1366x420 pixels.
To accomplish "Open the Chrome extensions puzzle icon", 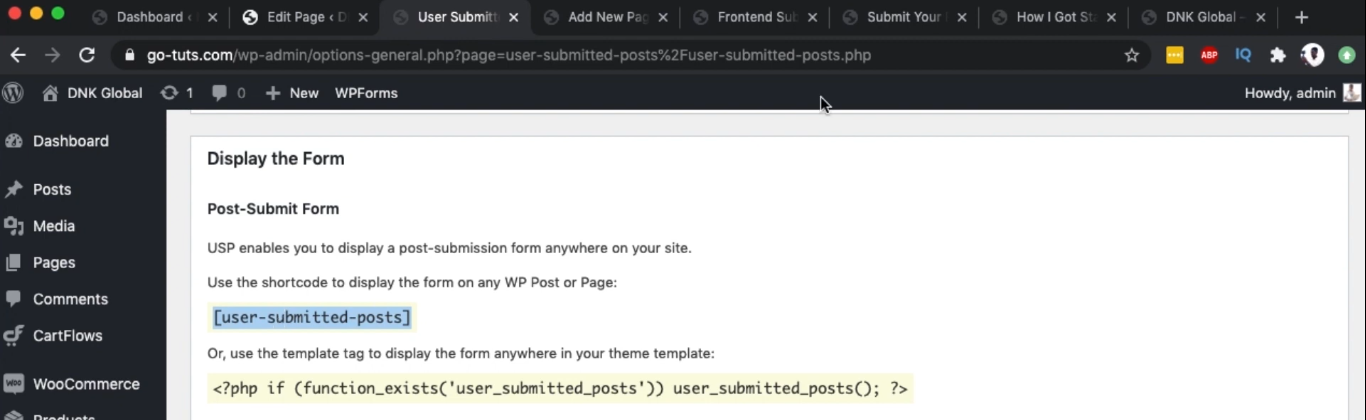I will 1277,55.
